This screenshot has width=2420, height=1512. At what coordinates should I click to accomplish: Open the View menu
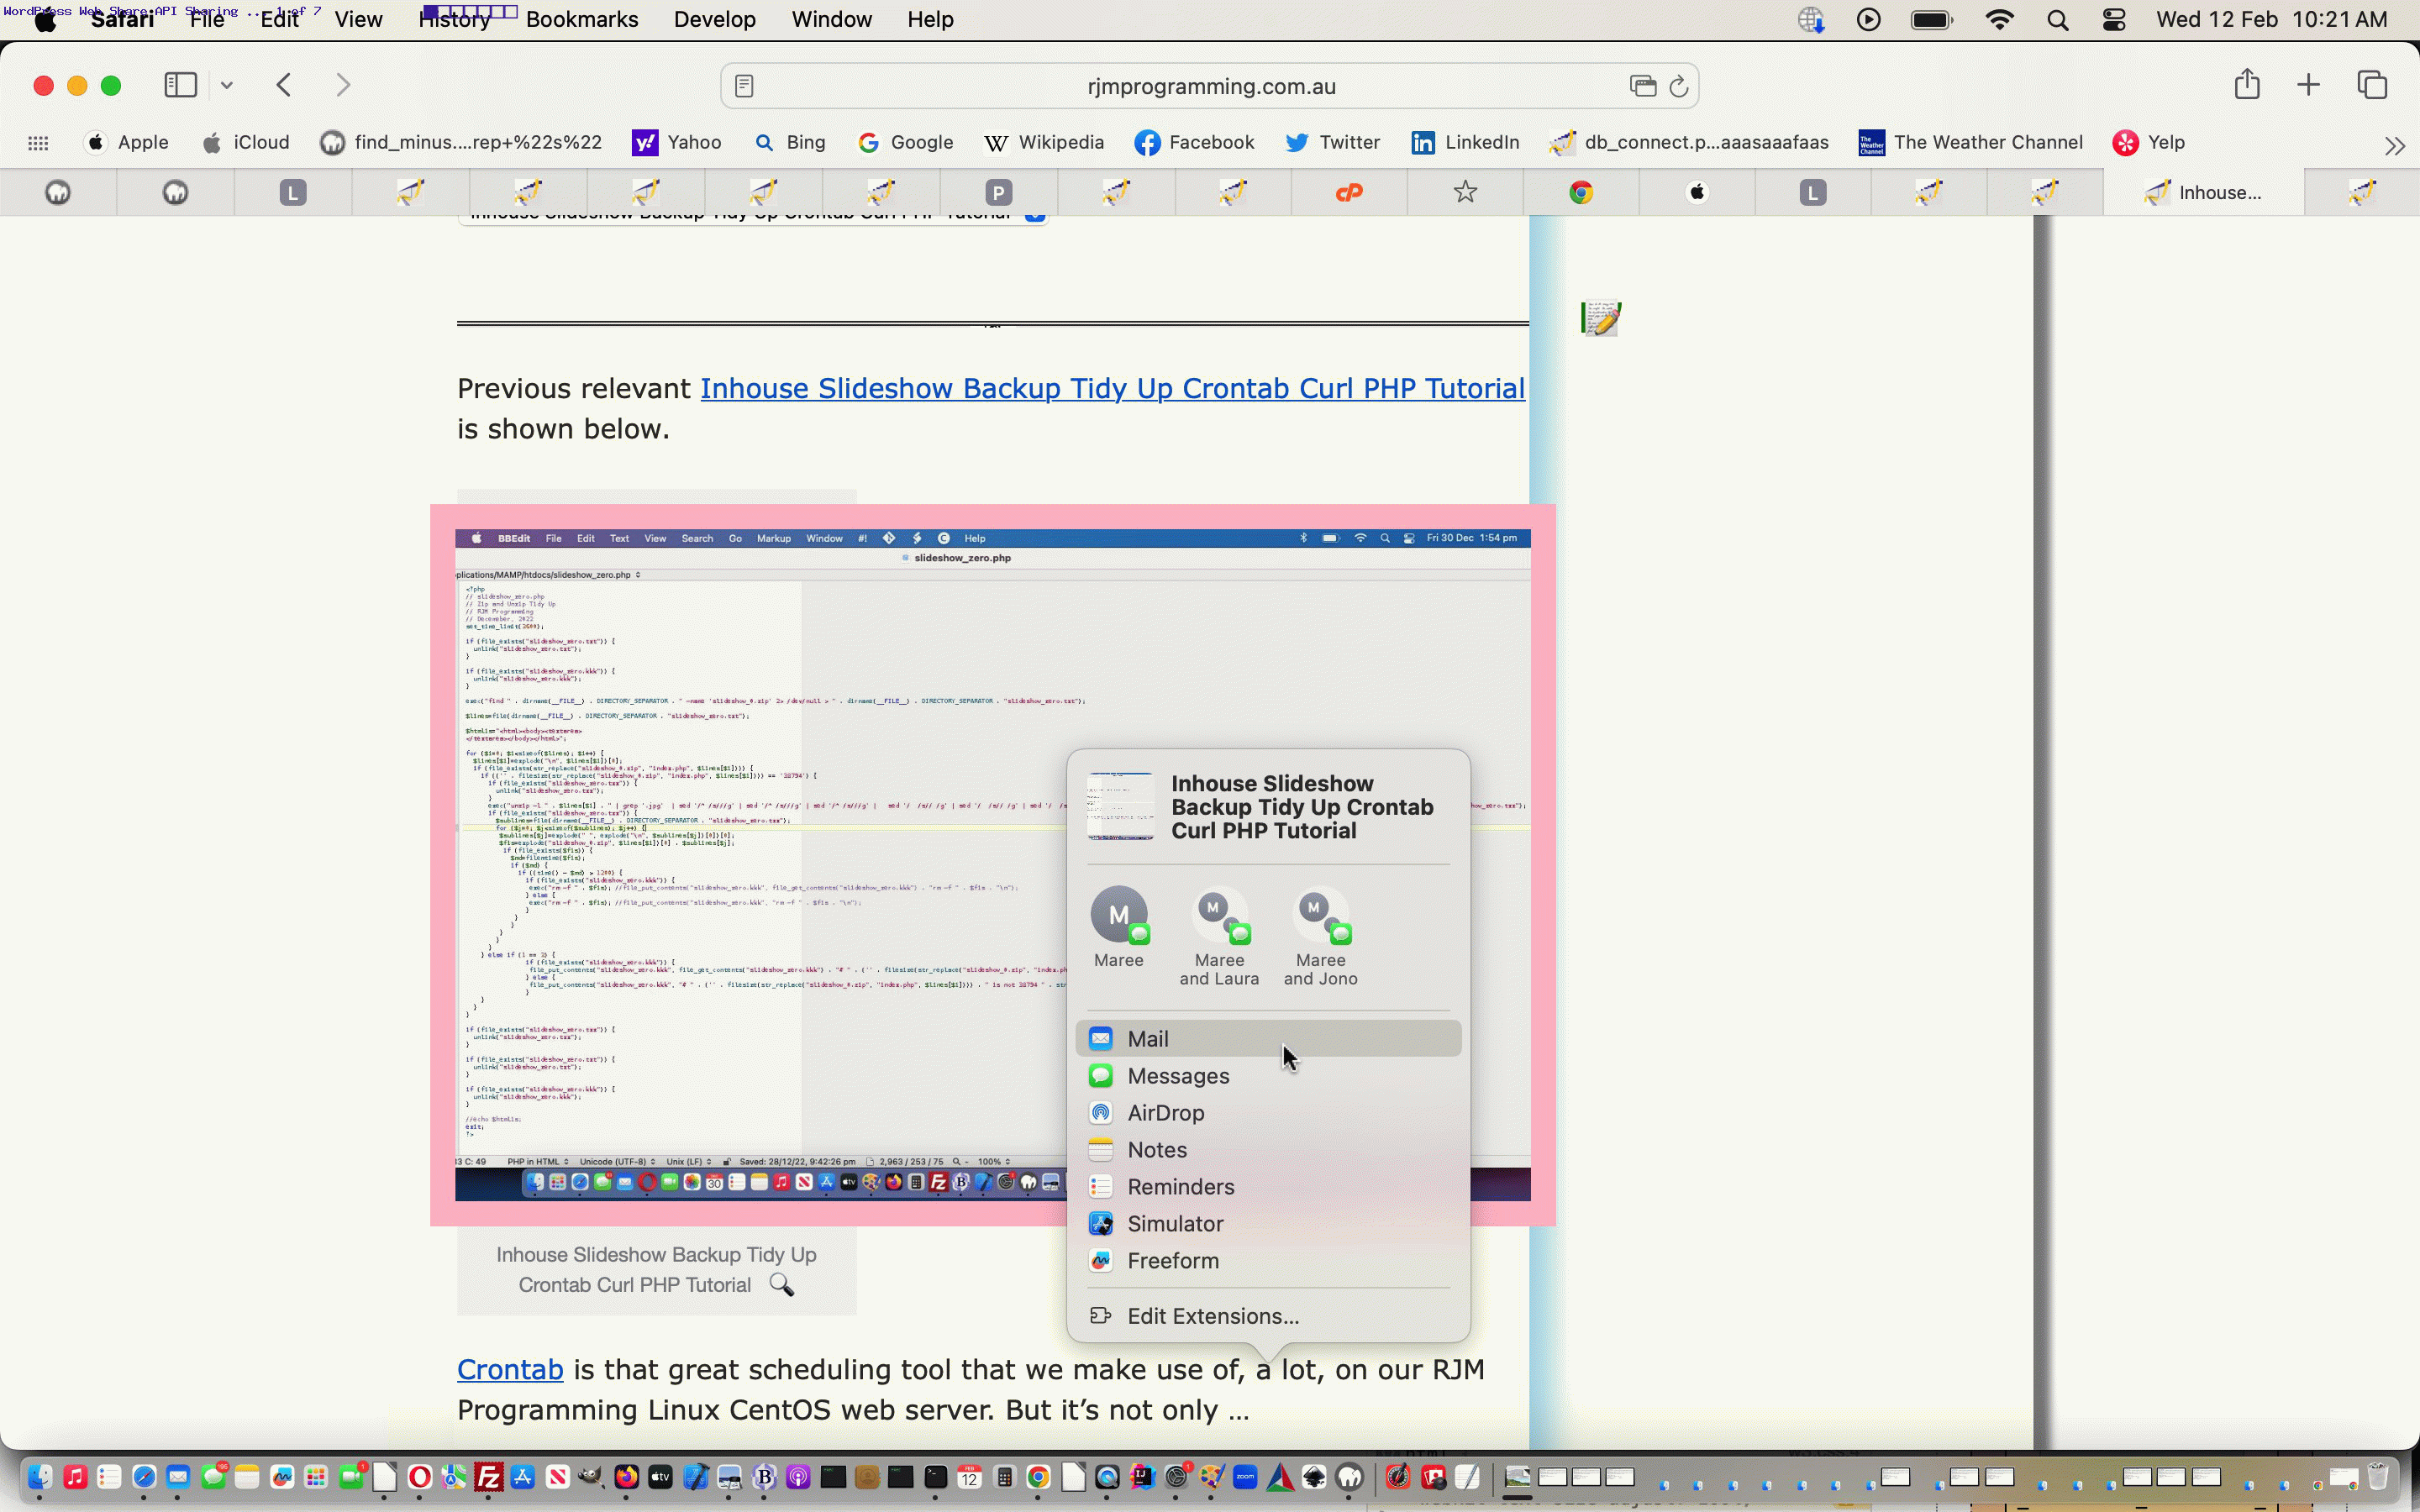coord(358,19)
